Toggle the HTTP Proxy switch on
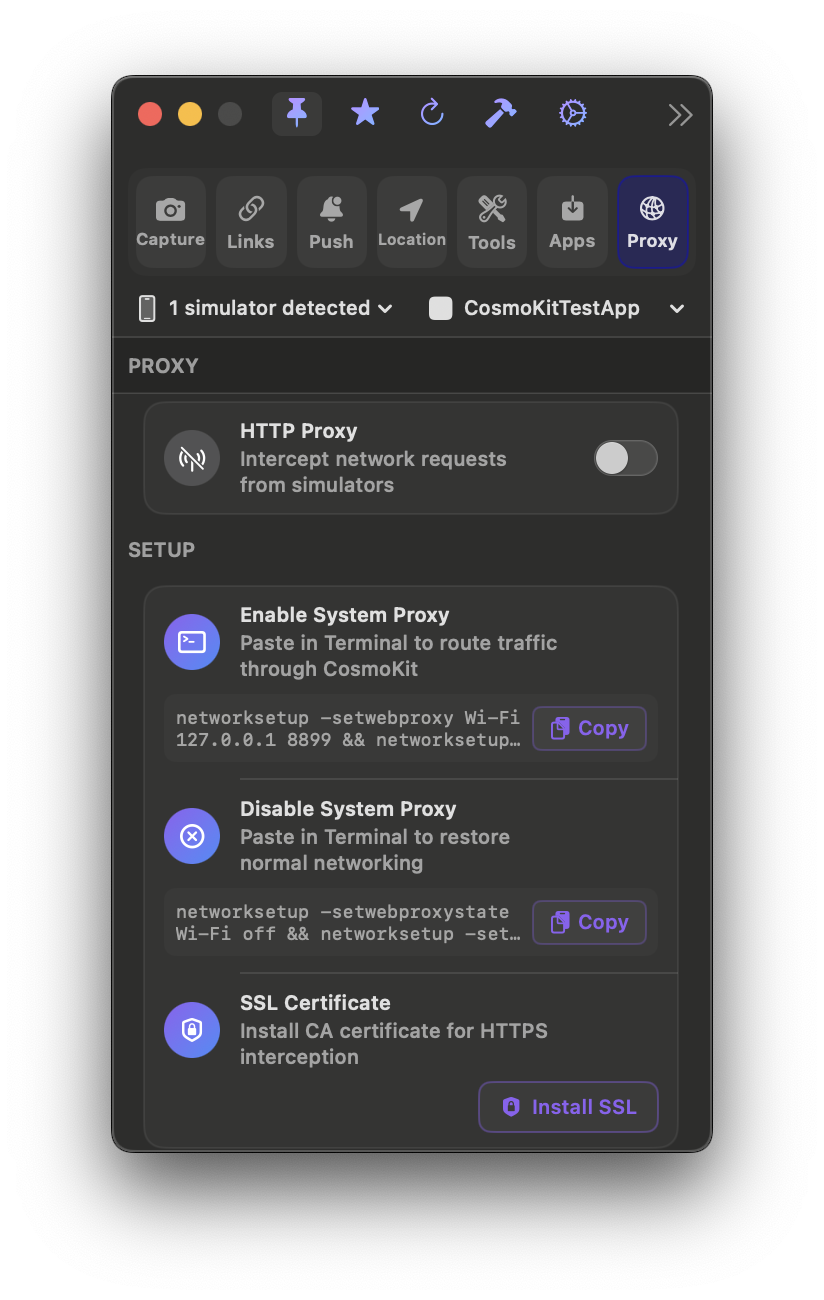824x1300 pixels. point(626,458)
